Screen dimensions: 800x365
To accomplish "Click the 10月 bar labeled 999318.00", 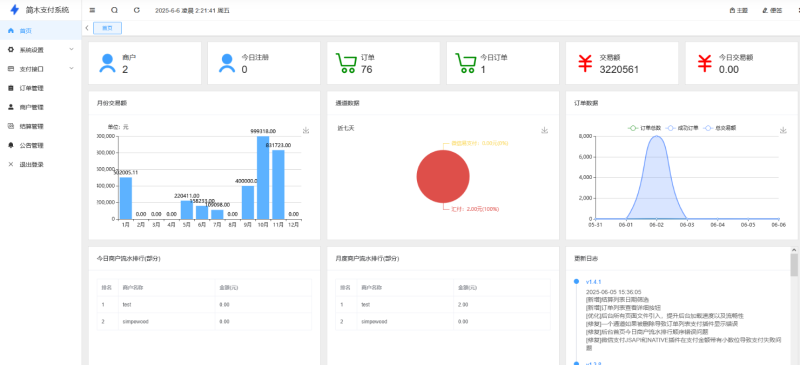I will [x=263, y=178].
